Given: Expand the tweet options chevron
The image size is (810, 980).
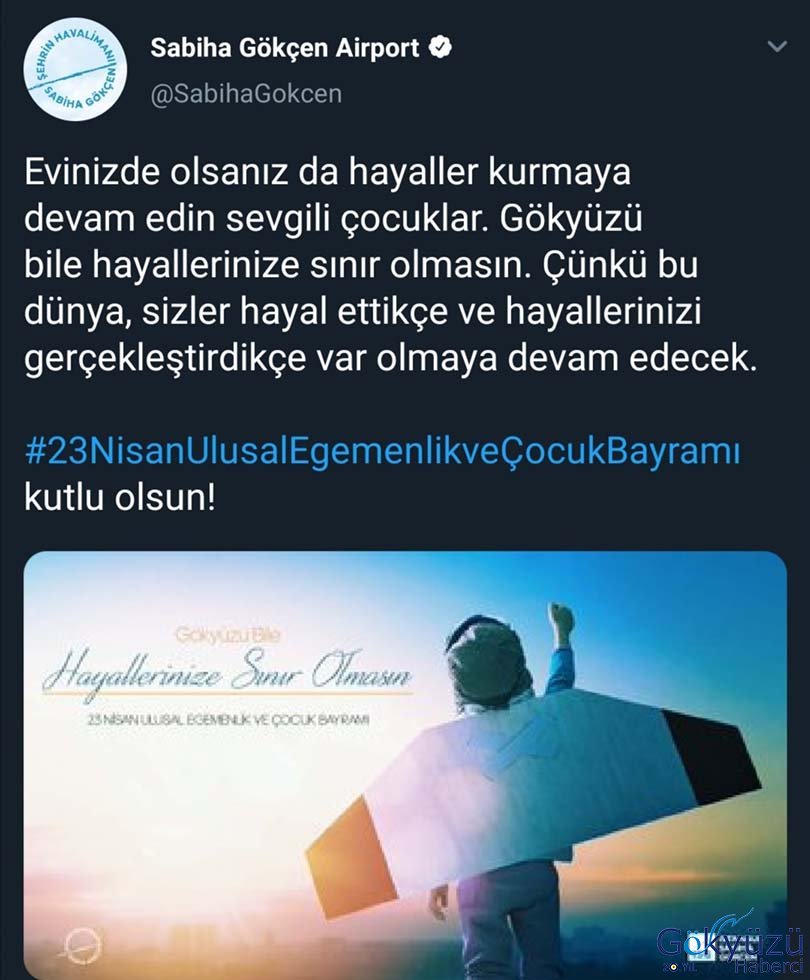Looking at the screenshot, I should [776, 46].
